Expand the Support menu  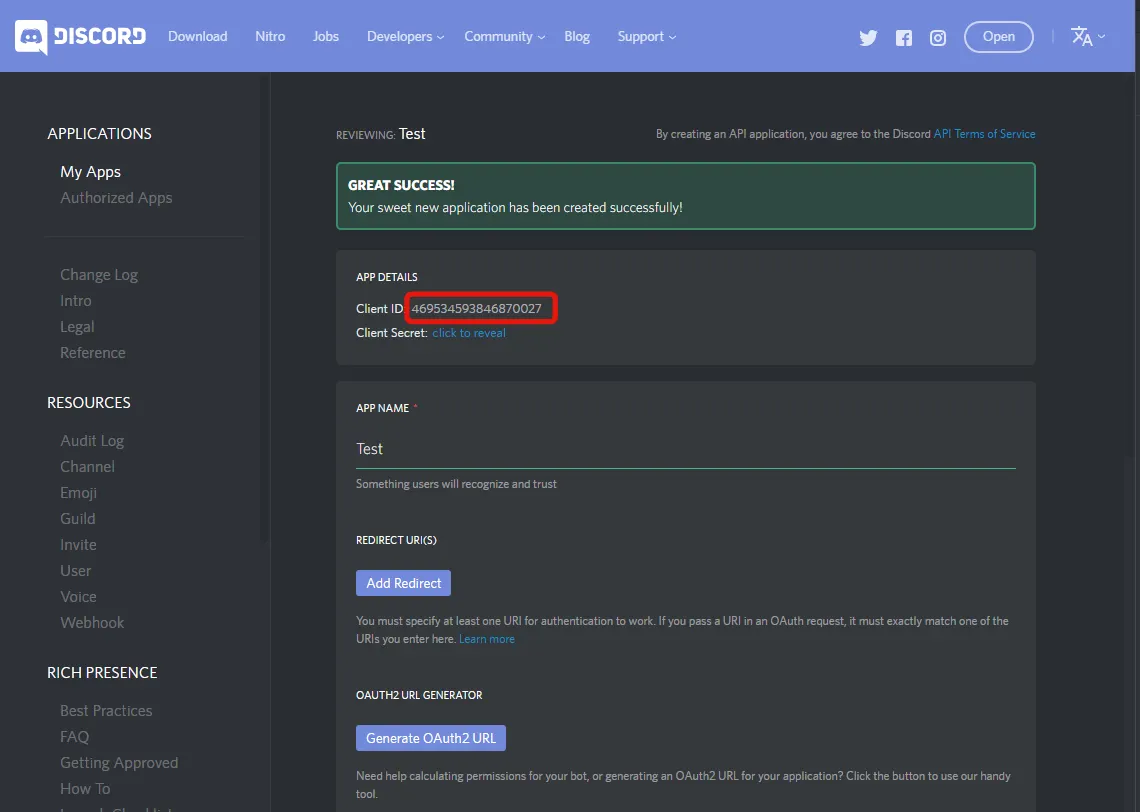pos(646,36)
